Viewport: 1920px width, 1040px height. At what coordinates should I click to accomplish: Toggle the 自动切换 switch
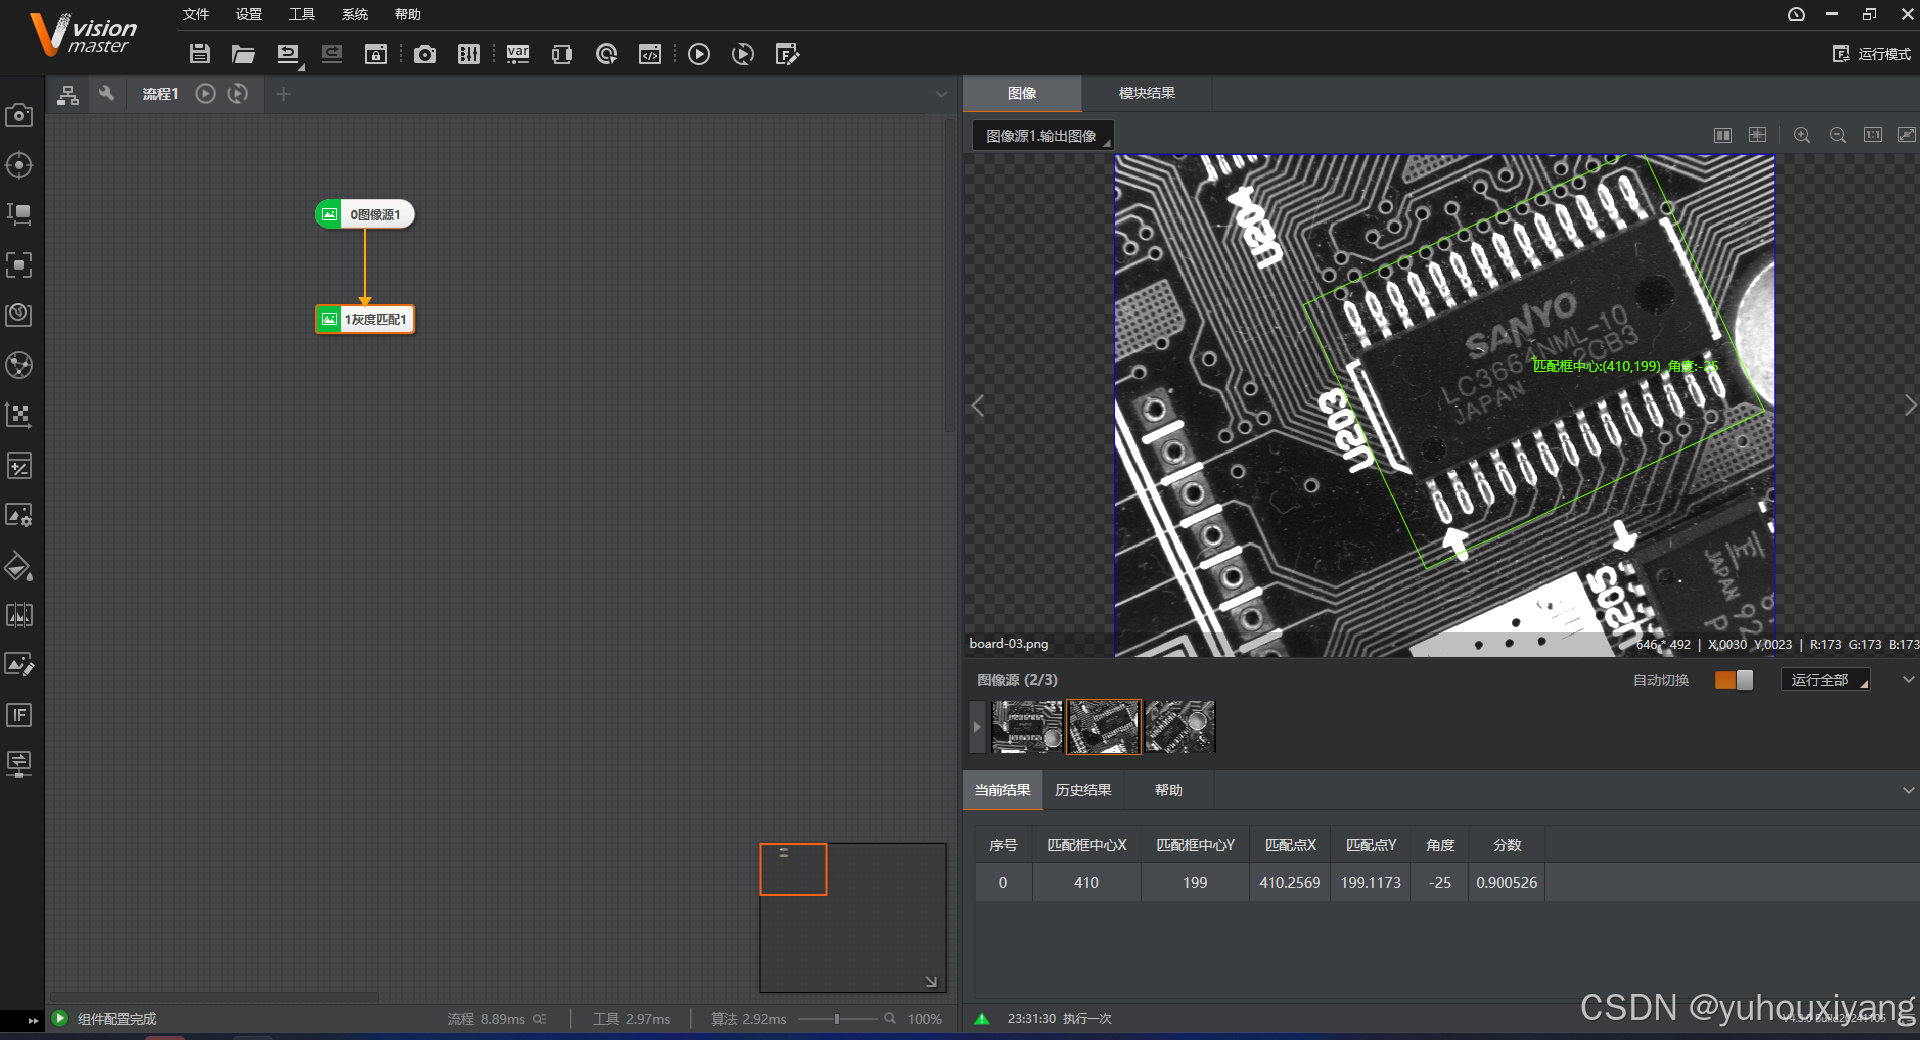[1734, 680]
